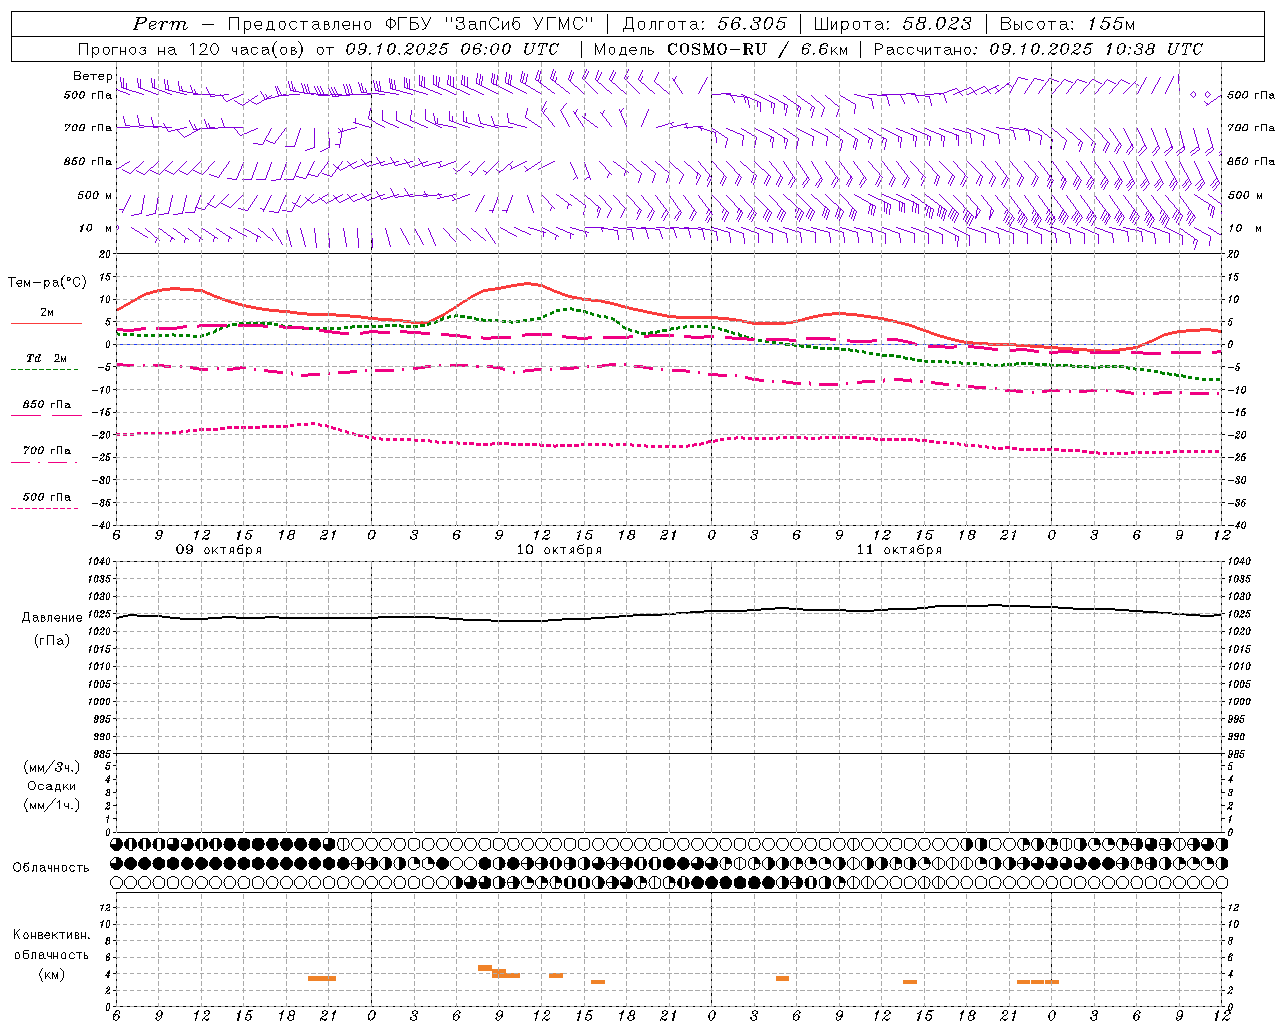1280x1024 pixels.
Task: Click the "Долгота: 56.305" value
Action: click(x=705, y=24)
